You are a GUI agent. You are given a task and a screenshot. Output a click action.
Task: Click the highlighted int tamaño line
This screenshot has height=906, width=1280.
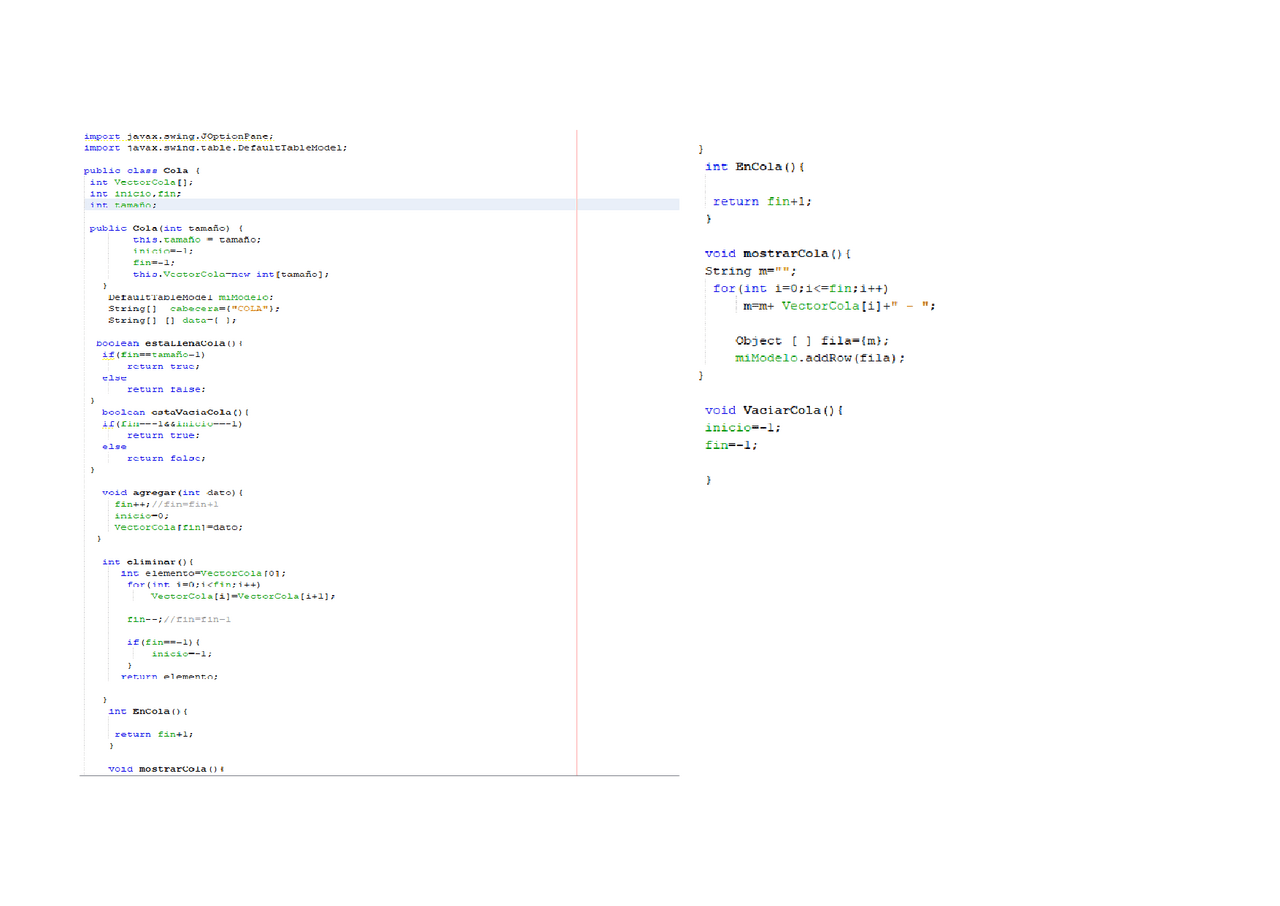click(x=123, y=205)
